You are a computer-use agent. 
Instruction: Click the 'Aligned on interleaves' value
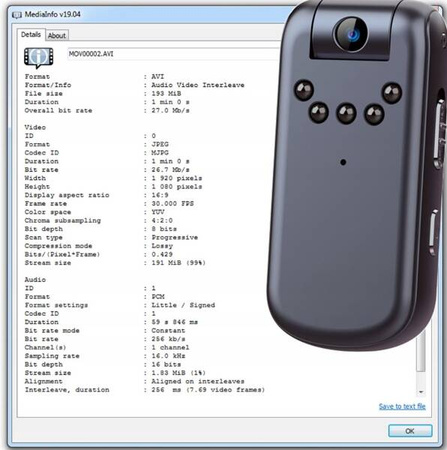pyautogui.click(x=198, y=381)
